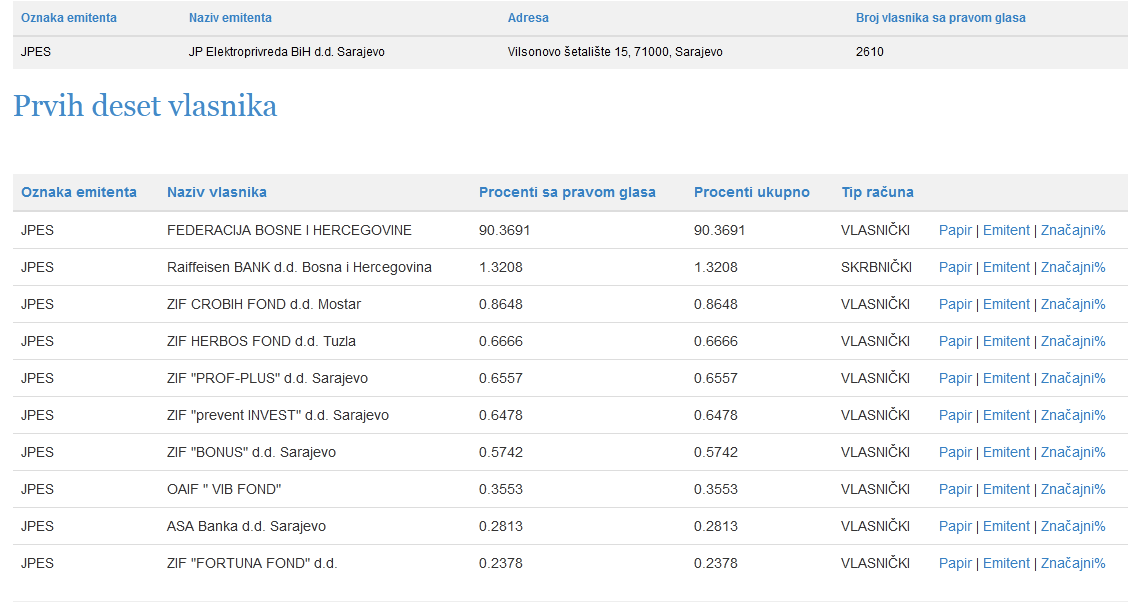Click Broj vlasnika sa pravom glasa header
Viewport: 1128px width, 614px height.
pyautogui.click(x=940, y=18)
